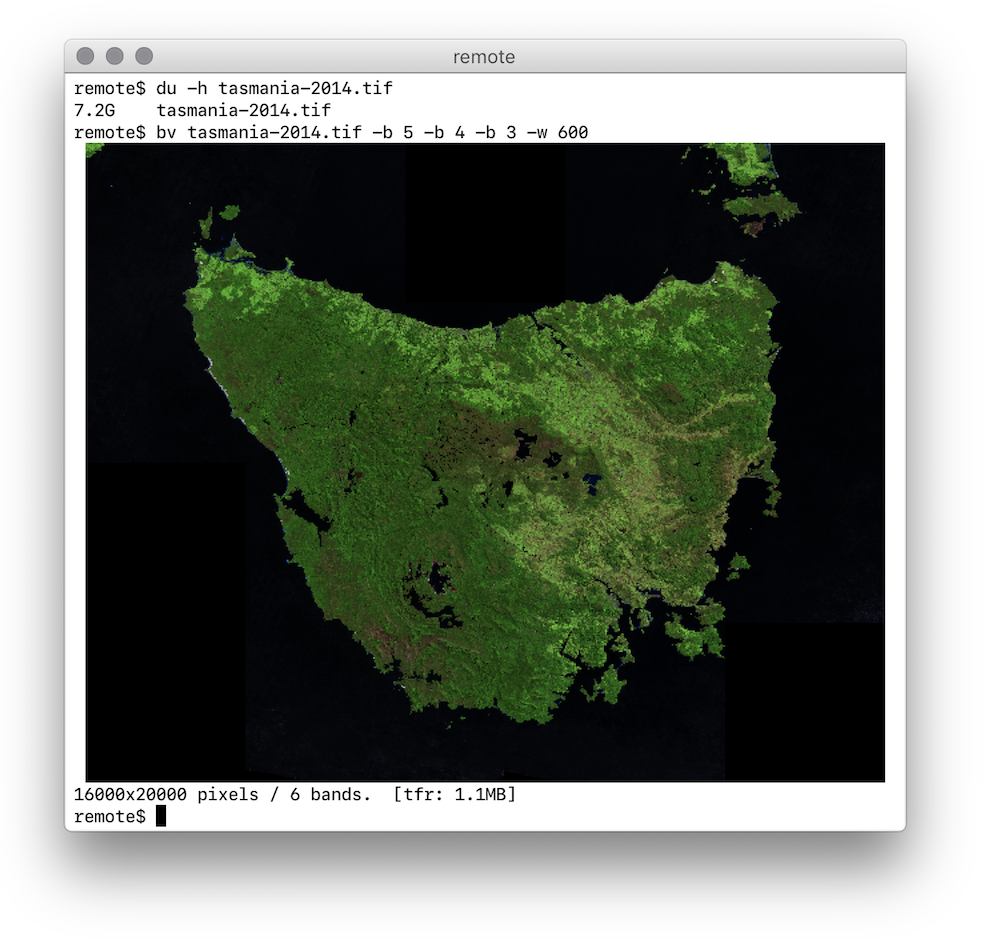Minimize the remote terminal window
The height and width of the screenshot is (946, 1000).
pyautogui.click(x=114, y=56)
